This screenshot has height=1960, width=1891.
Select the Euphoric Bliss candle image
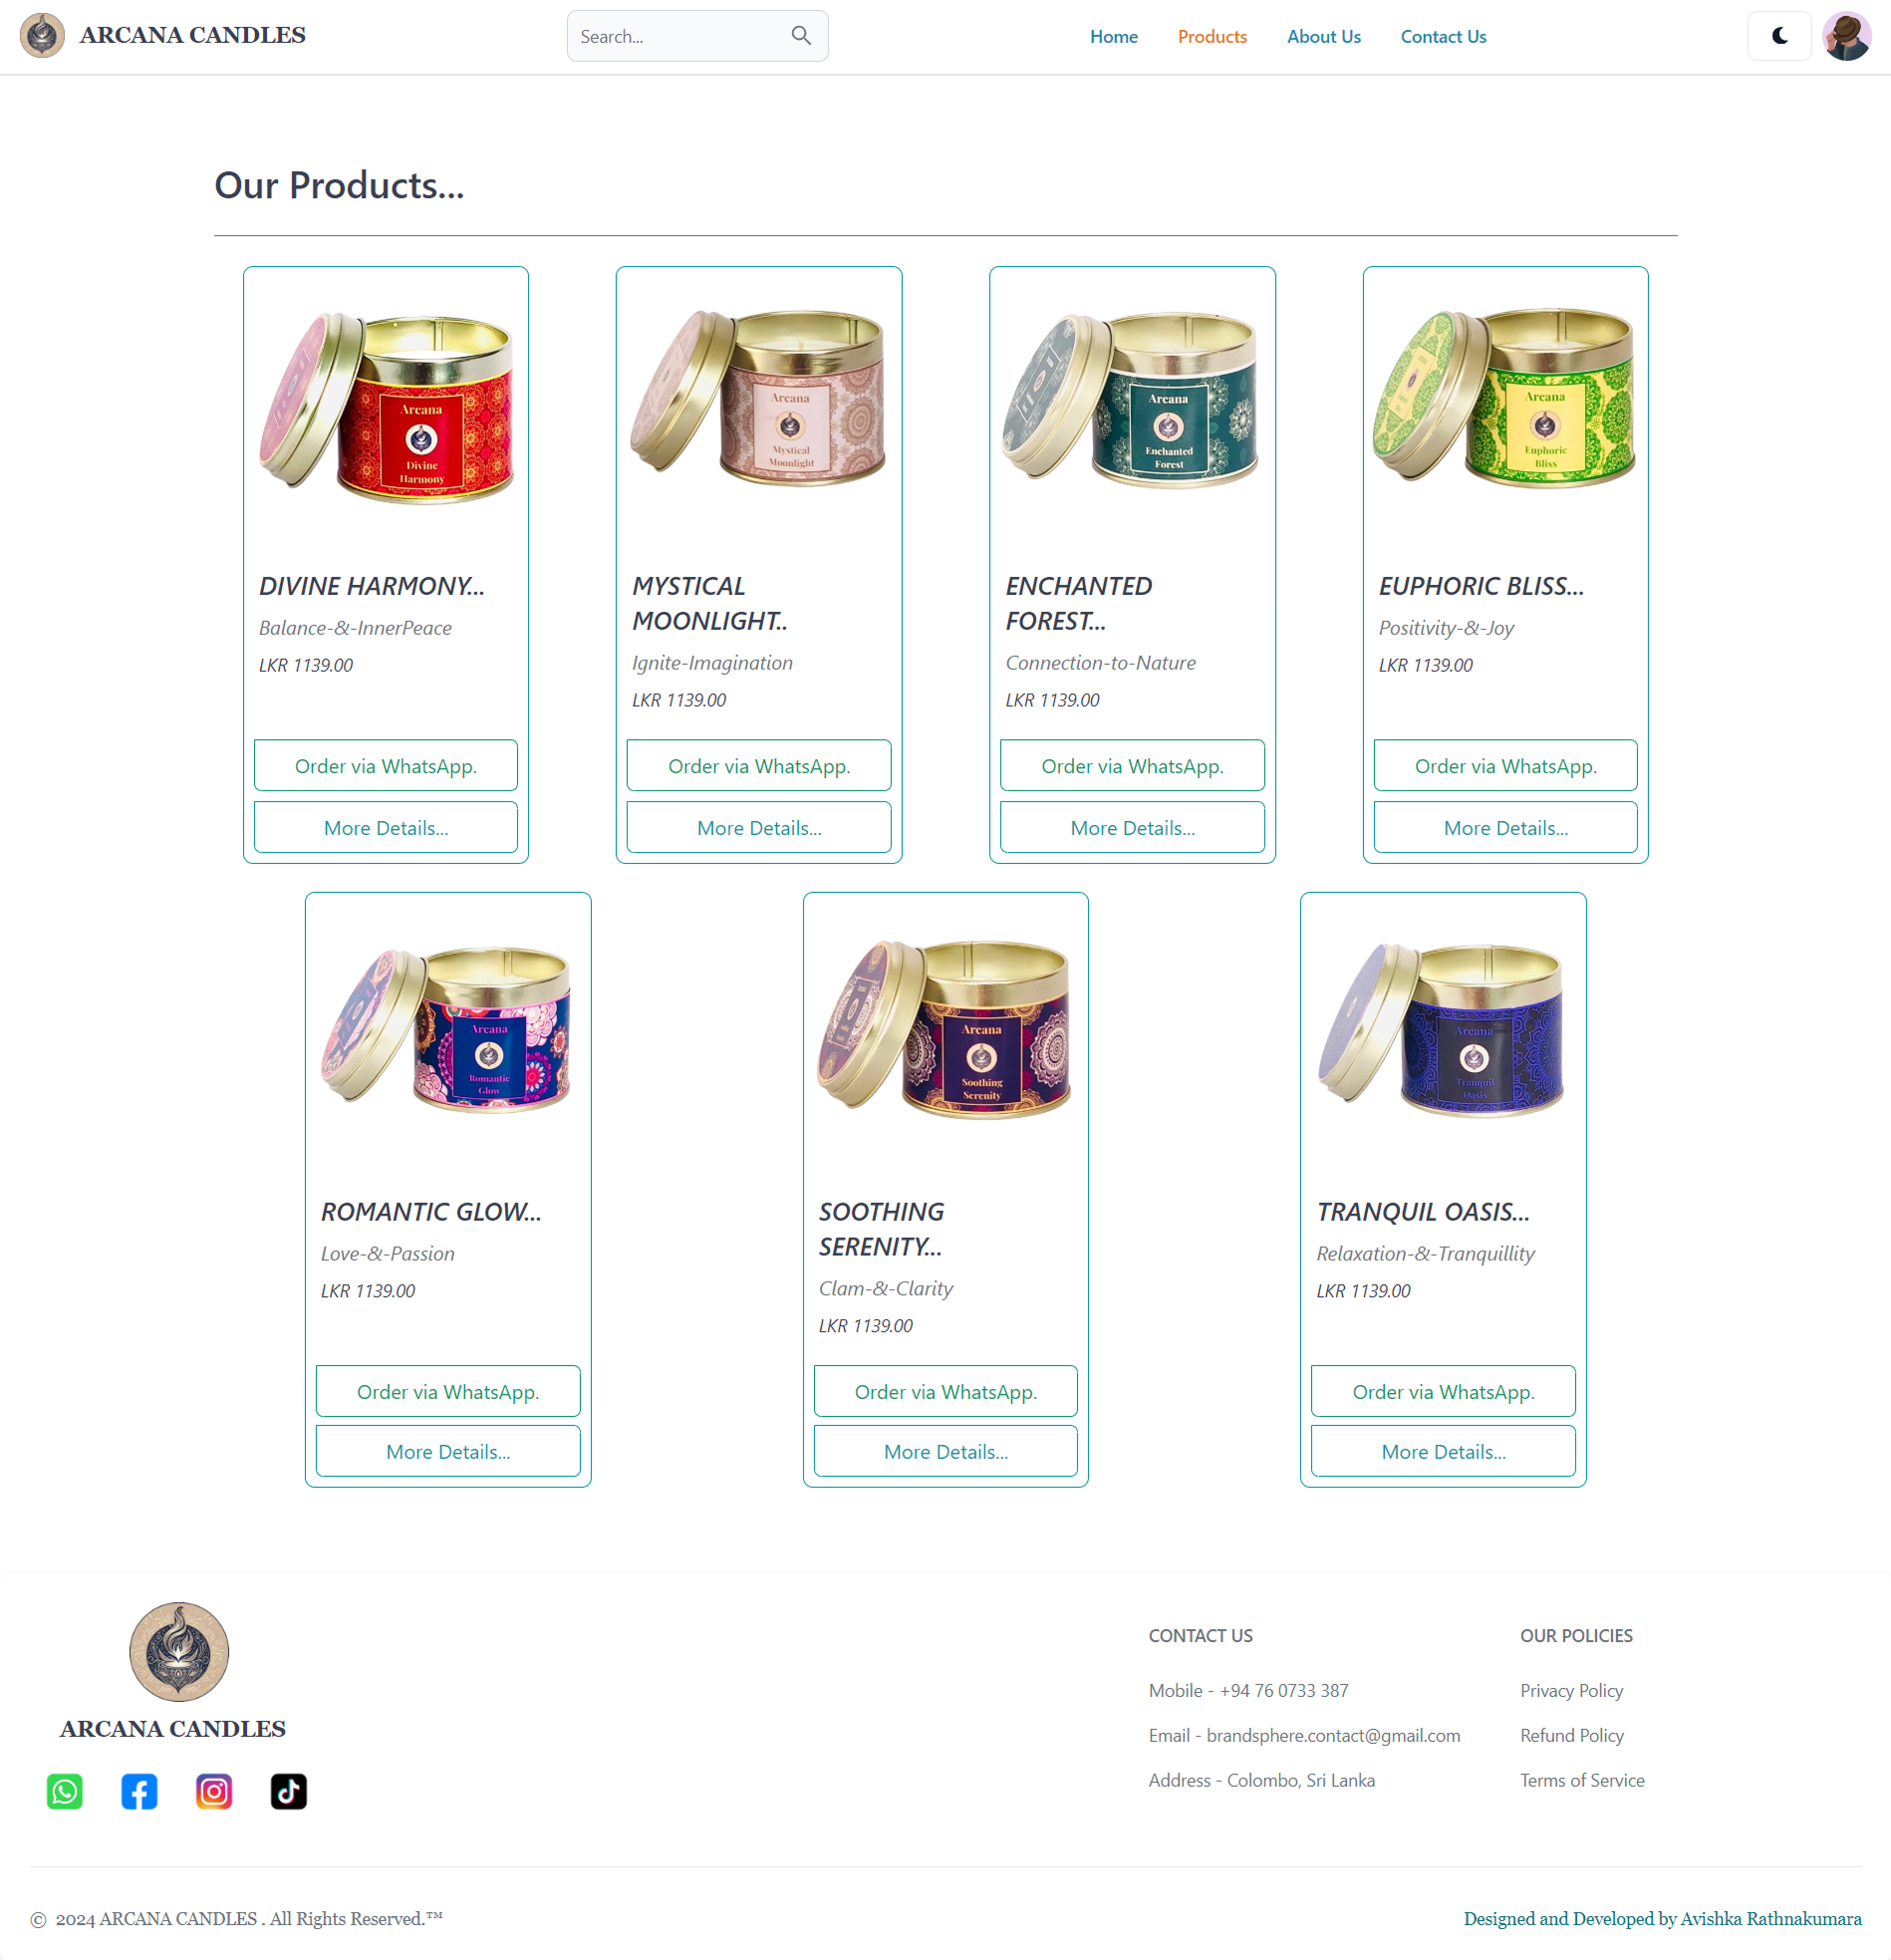[1505, 397]
